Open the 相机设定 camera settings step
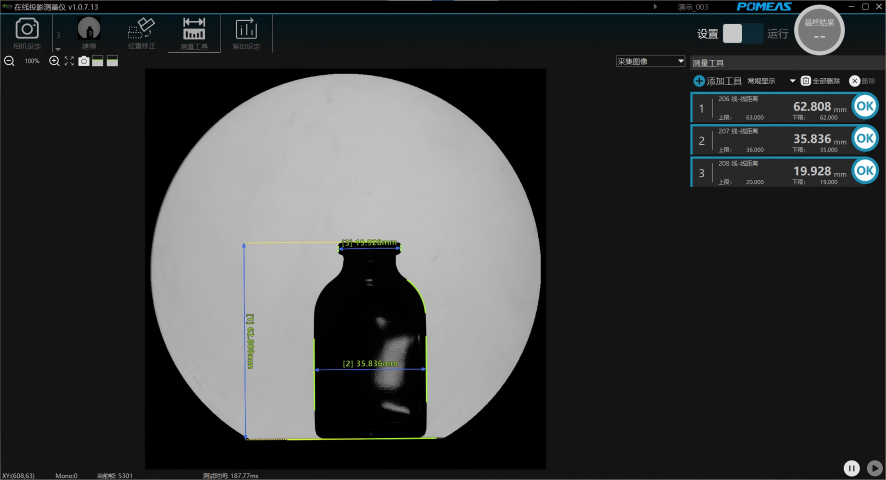This screenshot has height=480, width=886. click(27, 34)
